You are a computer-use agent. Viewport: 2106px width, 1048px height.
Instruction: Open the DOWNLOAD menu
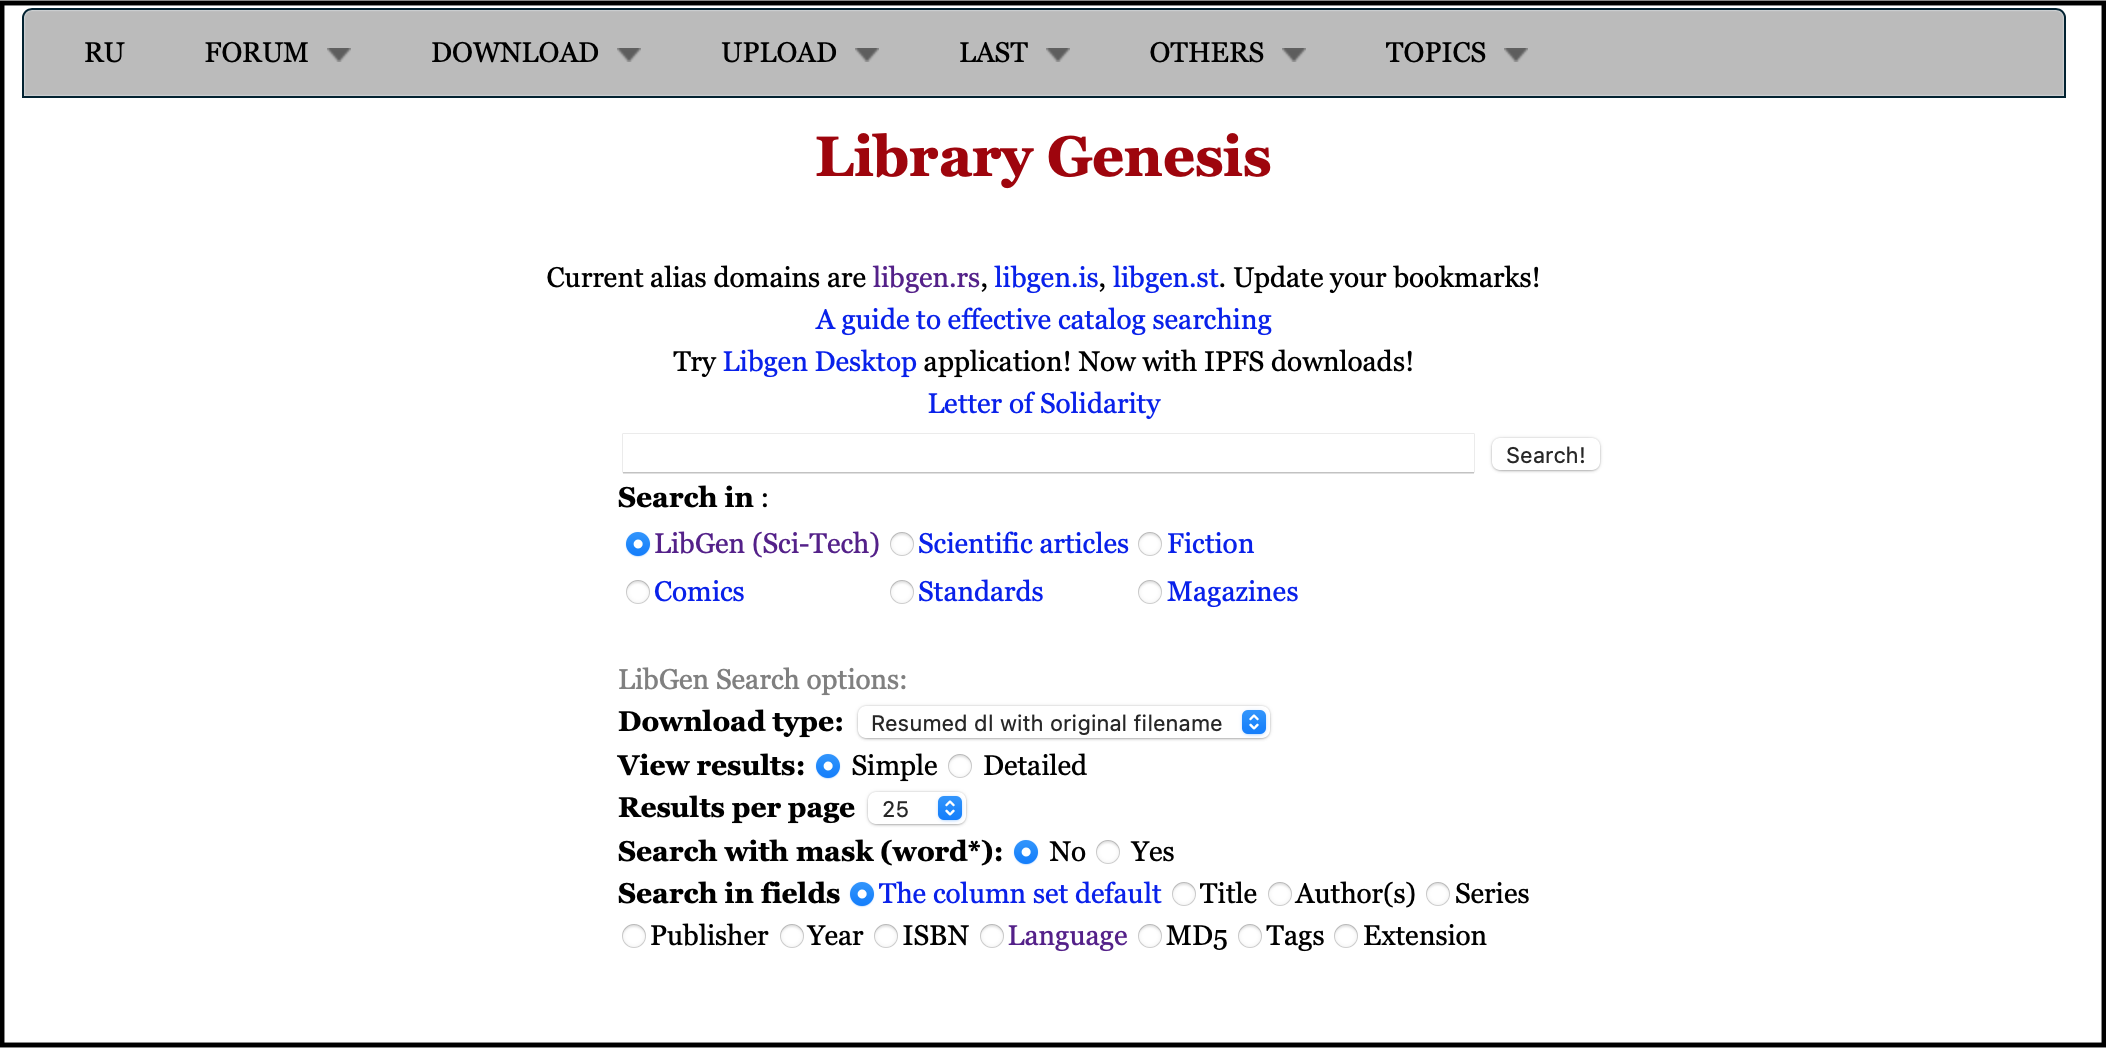(x=515, y=53)
